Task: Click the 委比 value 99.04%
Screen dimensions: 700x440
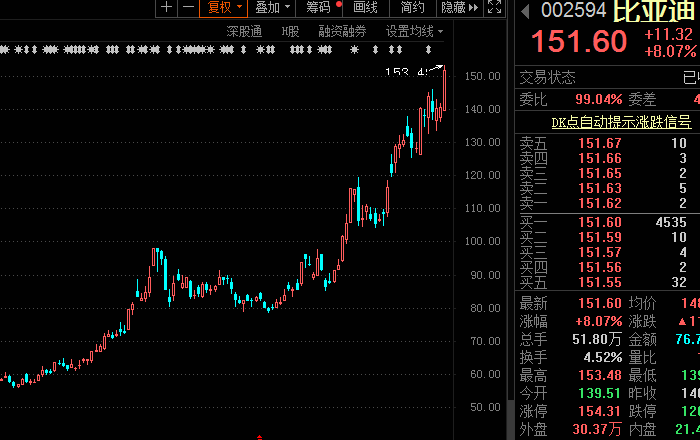Action: tap(598, 100)
